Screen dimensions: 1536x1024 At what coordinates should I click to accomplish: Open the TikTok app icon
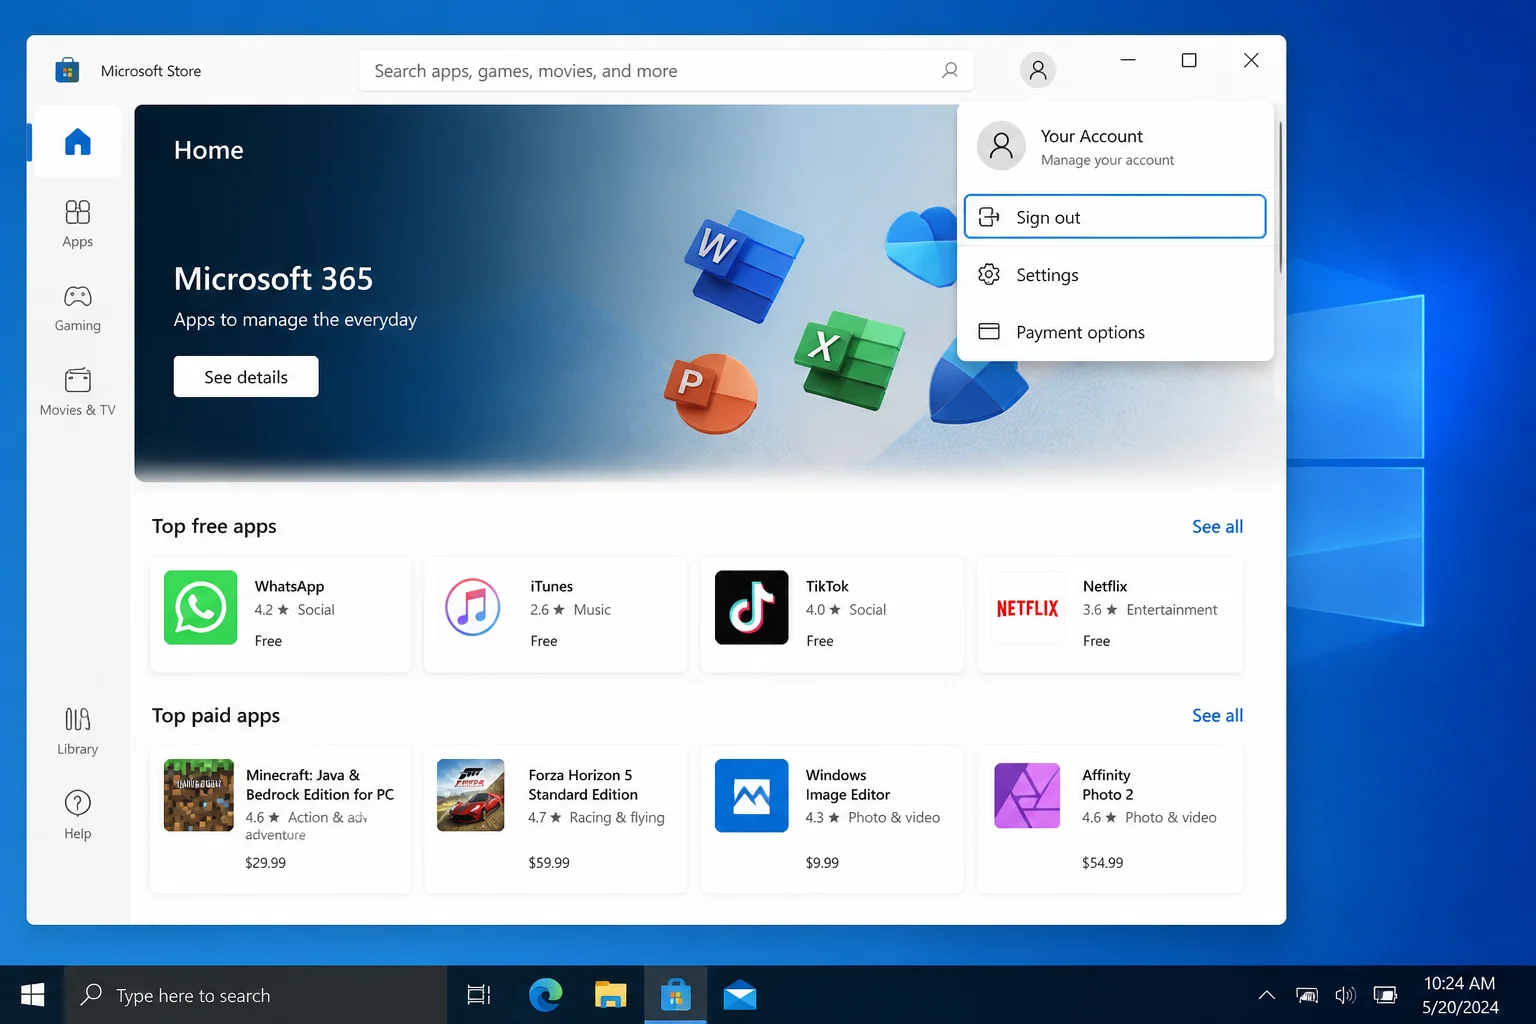(751, 608)
